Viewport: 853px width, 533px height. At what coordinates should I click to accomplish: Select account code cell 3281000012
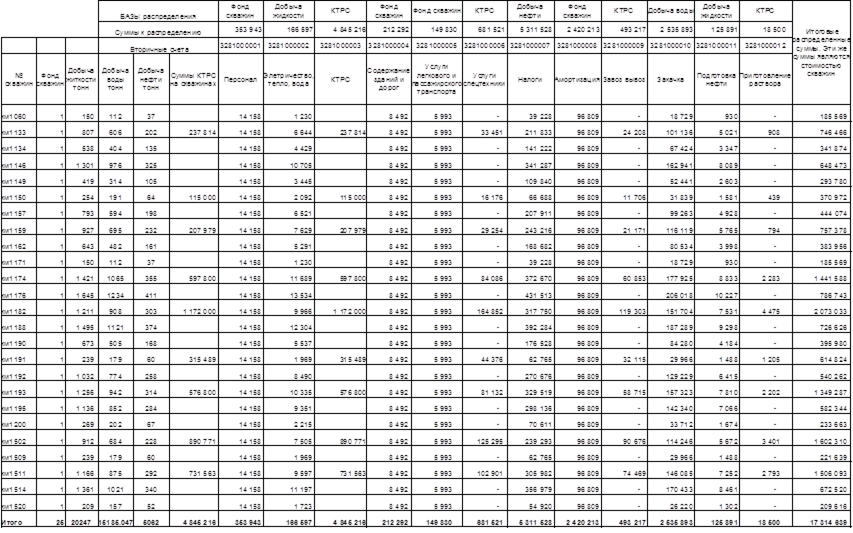tap(765, 46)
